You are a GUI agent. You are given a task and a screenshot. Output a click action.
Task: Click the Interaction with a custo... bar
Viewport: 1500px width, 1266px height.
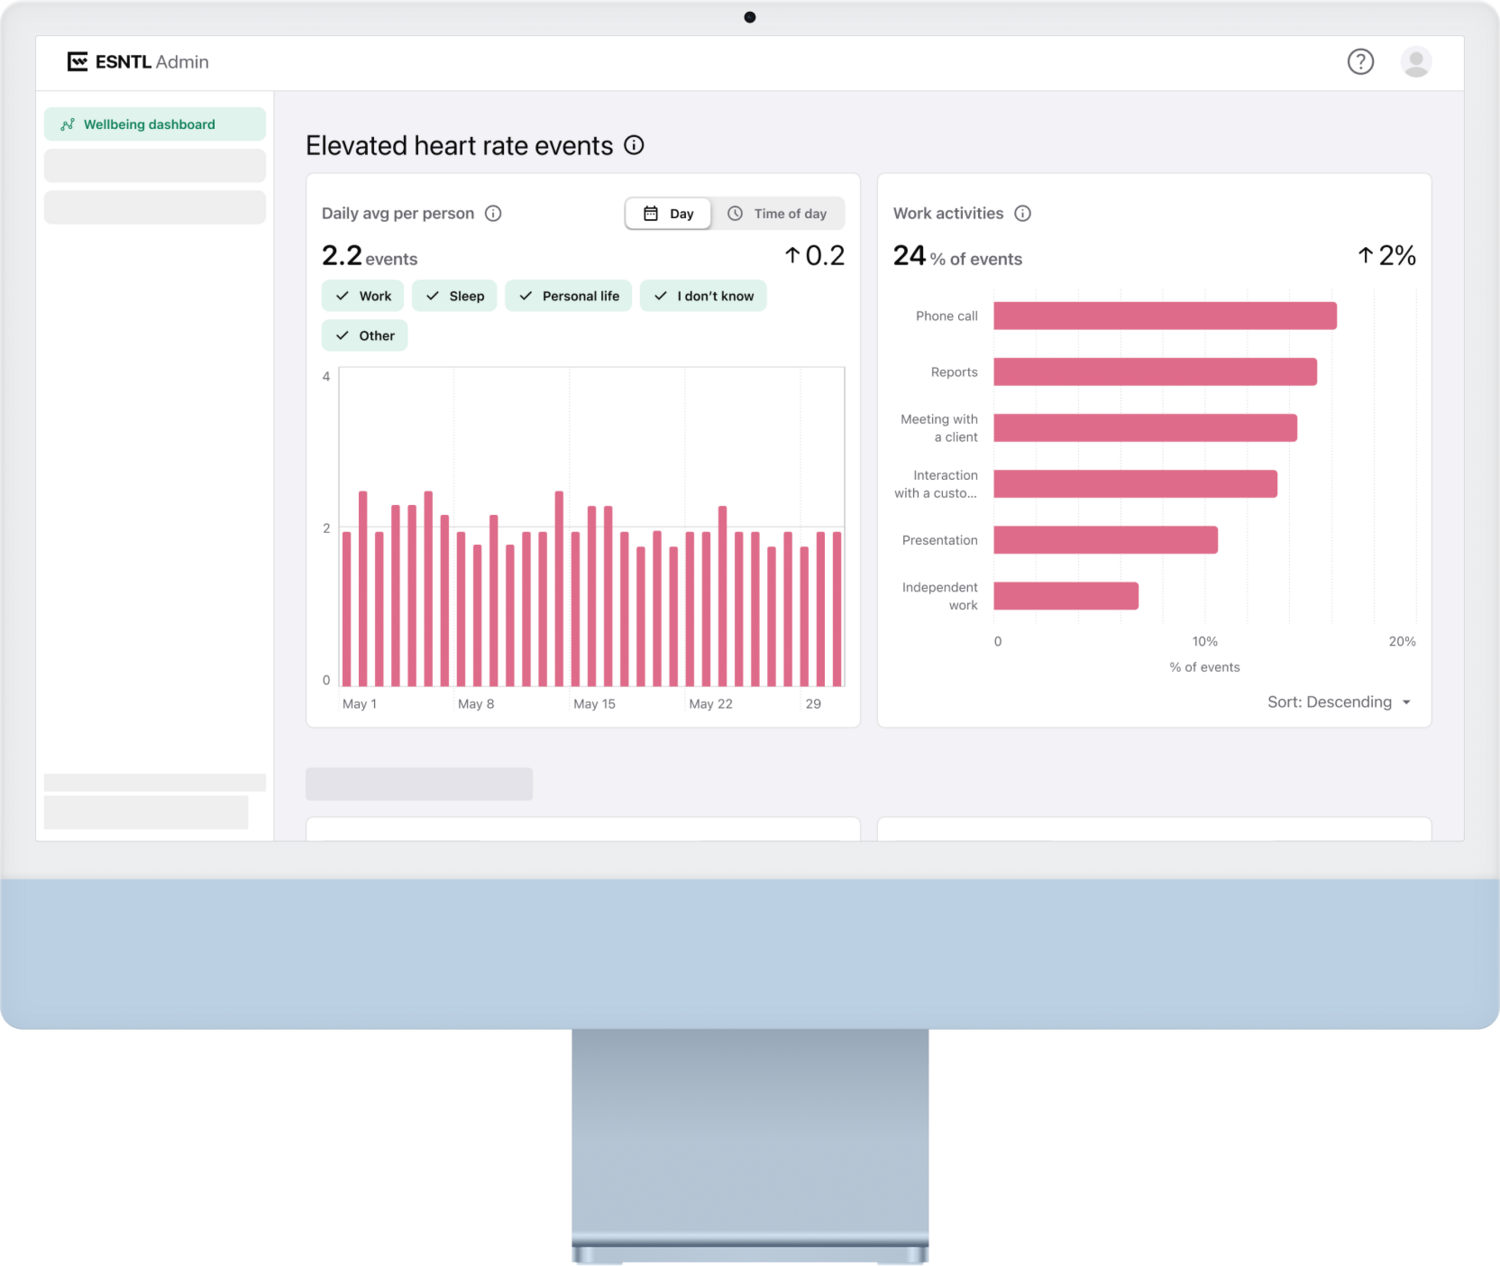pyautogui.click(x=1135, y=484)
